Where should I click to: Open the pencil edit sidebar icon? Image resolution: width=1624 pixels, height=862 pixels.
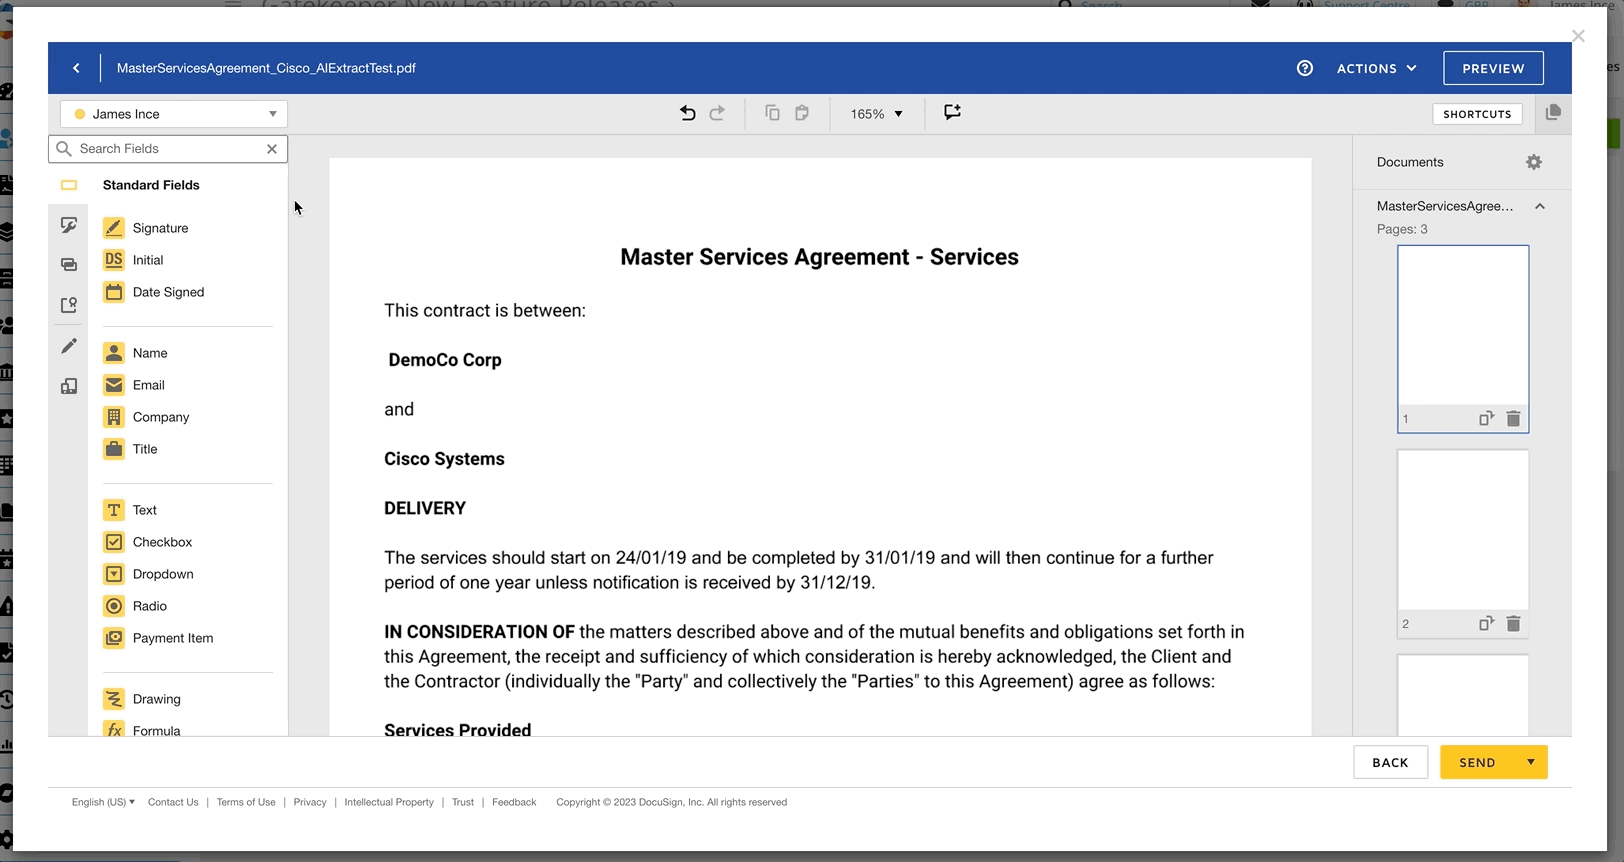click(69, 346)
